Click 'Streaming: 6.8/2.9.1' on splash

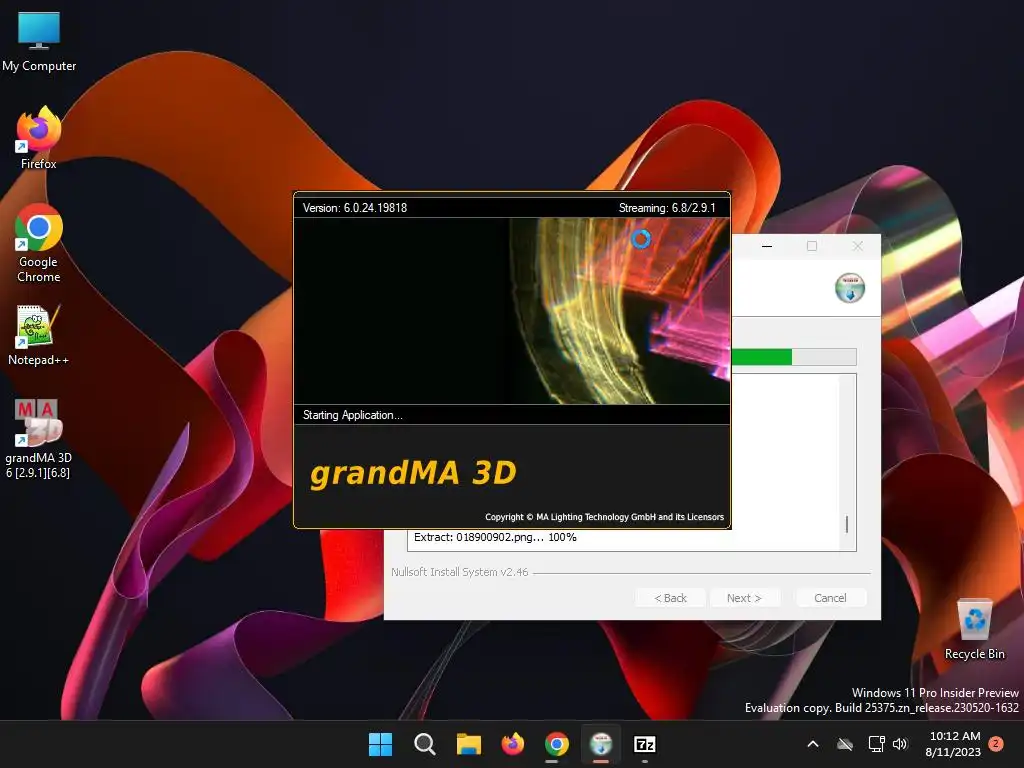click(x=667, y=208)
